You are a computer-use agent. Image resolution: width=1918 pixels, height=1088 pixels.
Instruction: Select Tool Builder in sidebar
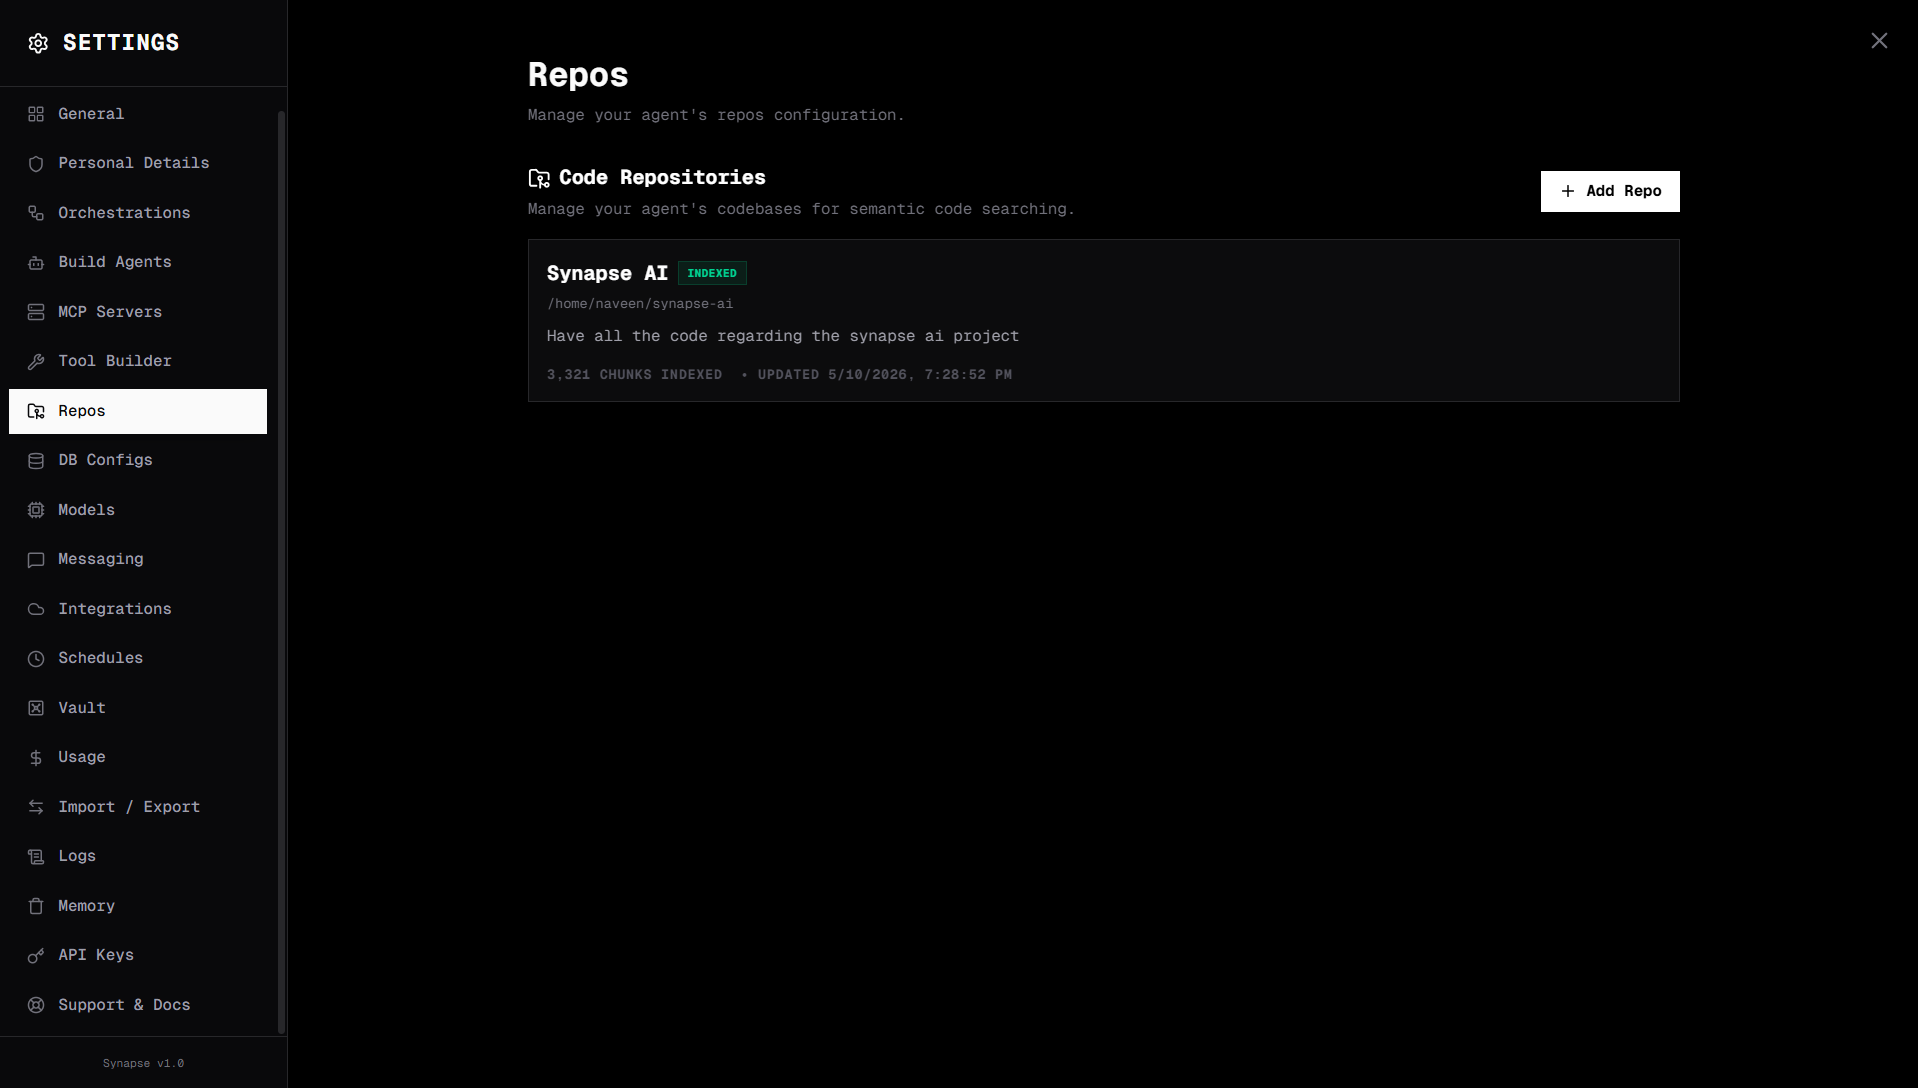(x=138, y=361)
